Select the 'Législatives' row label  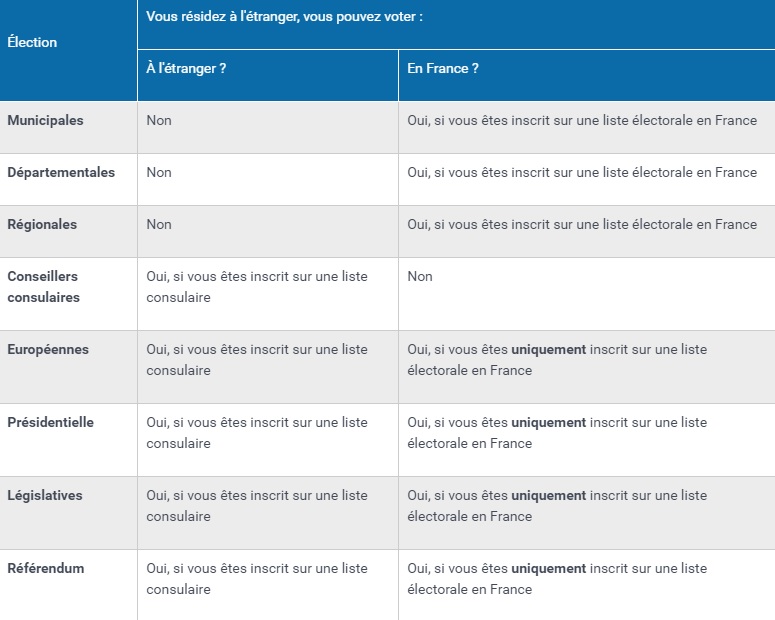pyautogui.click(x=45, y=495)
